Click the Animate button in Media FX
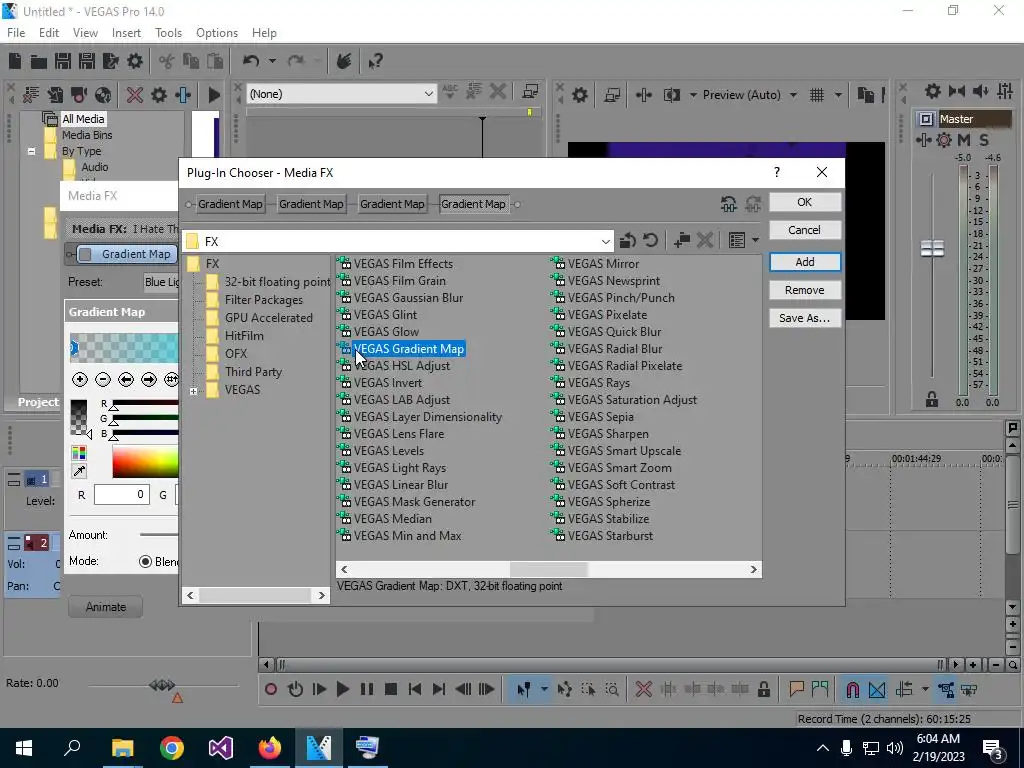This screenshot has height=768, width=1024. click(106, 607)
